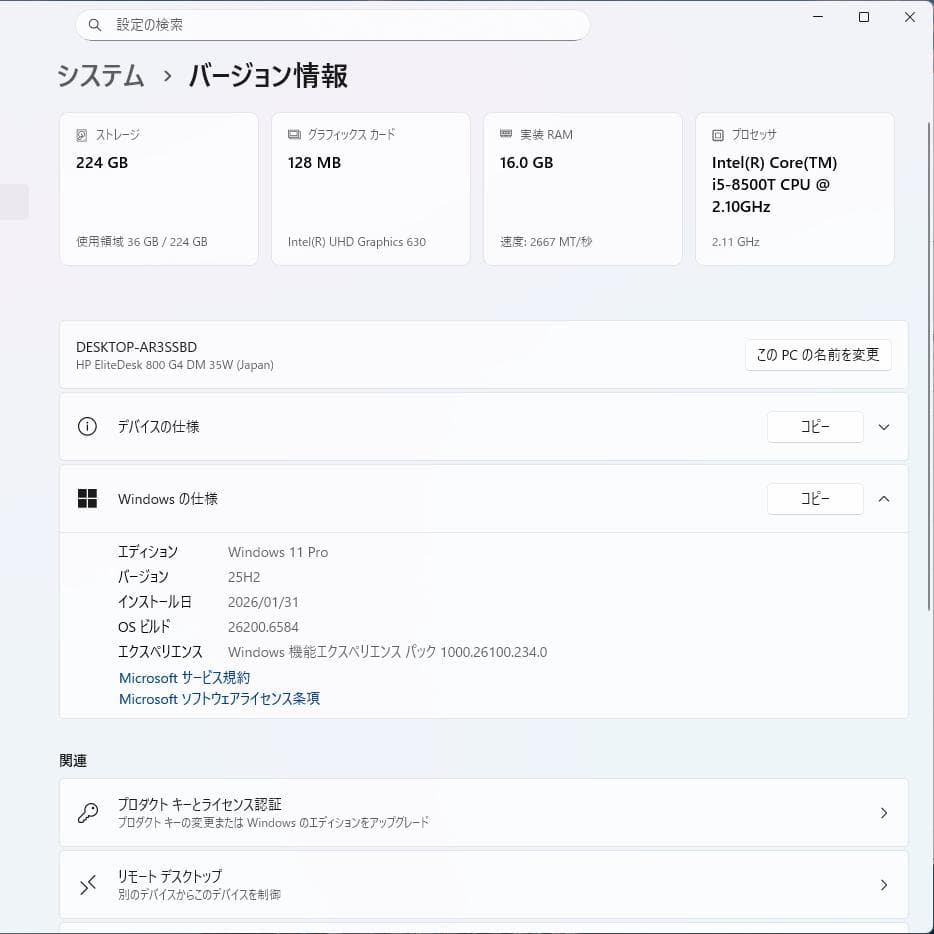934x934 pixels.
Task: Click inside the 設定の検索 search field
Action: tap(330, 23)
